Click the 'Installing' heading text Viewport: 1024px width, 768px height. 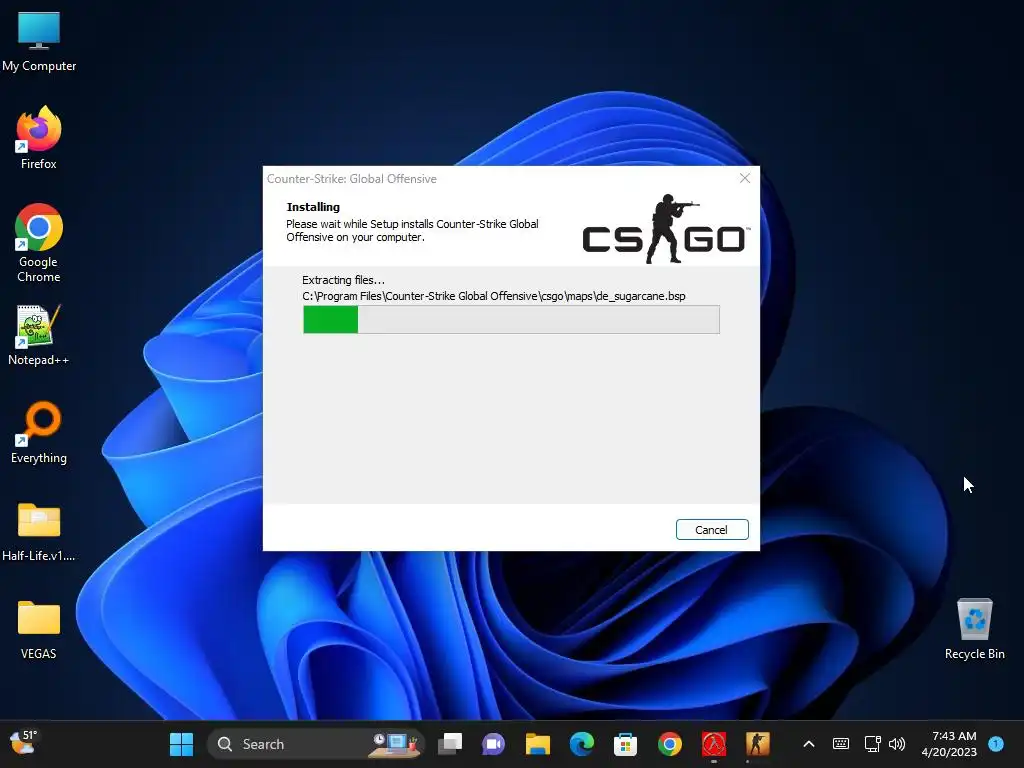(x=313, y=207)
